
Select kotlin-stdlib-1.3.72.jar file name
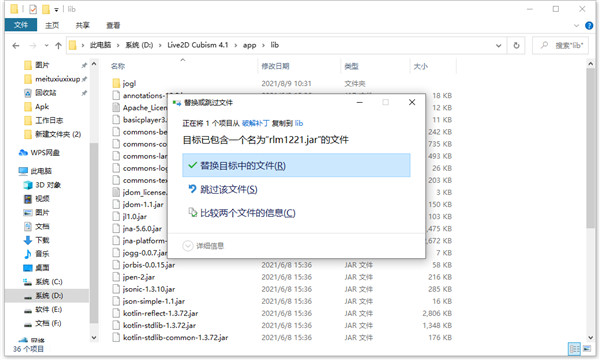click(159, 325)
